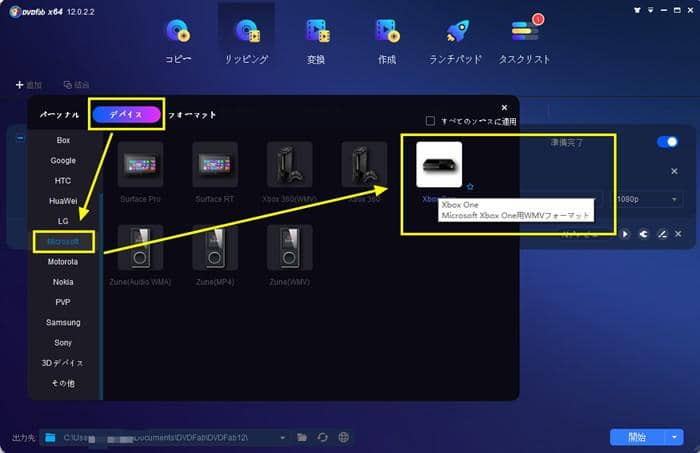700x453 pixels.
Task: Switch to the フォーマット tab
Action: pyautogui.click(x=192, y=115)
